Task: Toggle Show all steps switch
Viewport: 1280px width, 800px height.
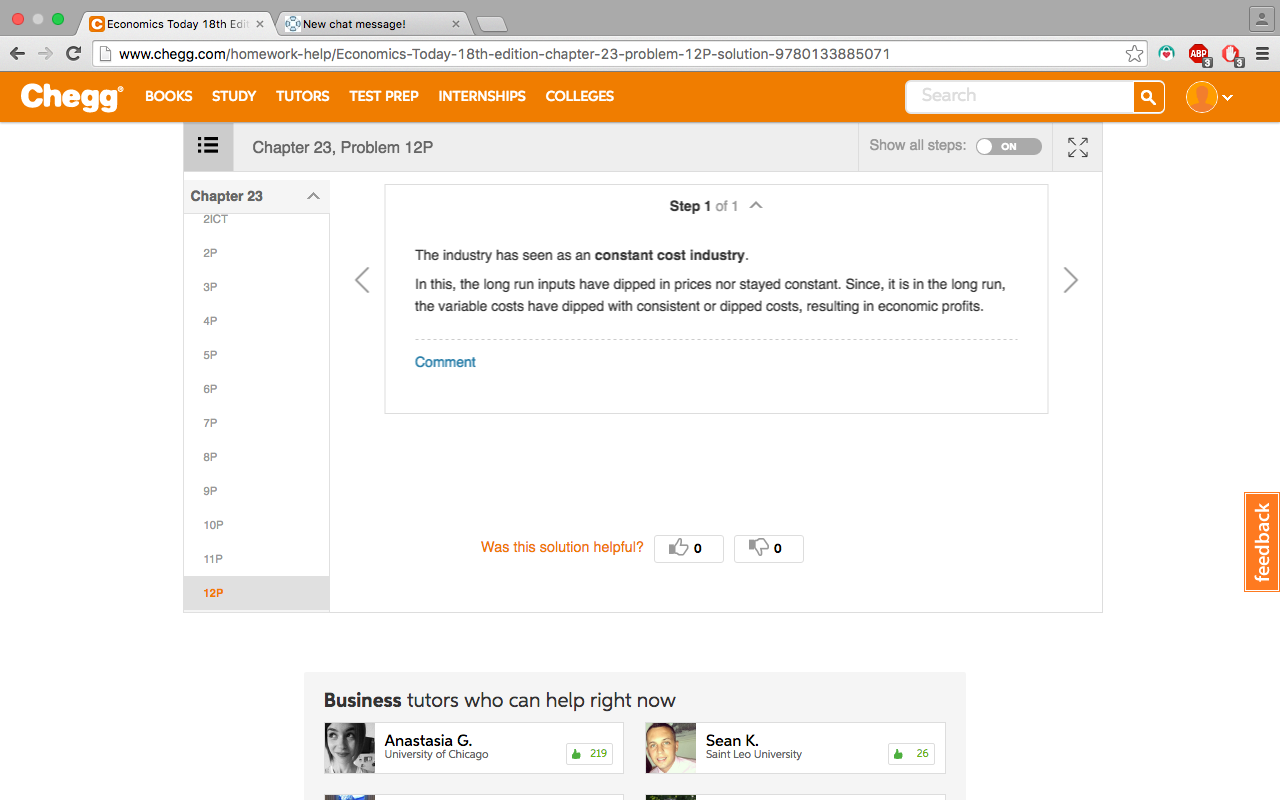Action: [1008, 146]
